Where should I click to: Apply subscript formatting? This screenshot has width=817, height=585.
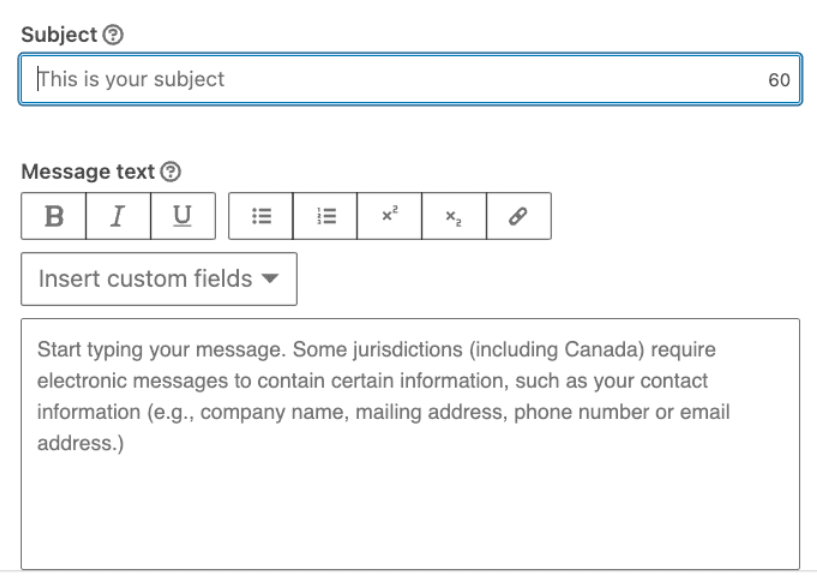pos(454,216)
